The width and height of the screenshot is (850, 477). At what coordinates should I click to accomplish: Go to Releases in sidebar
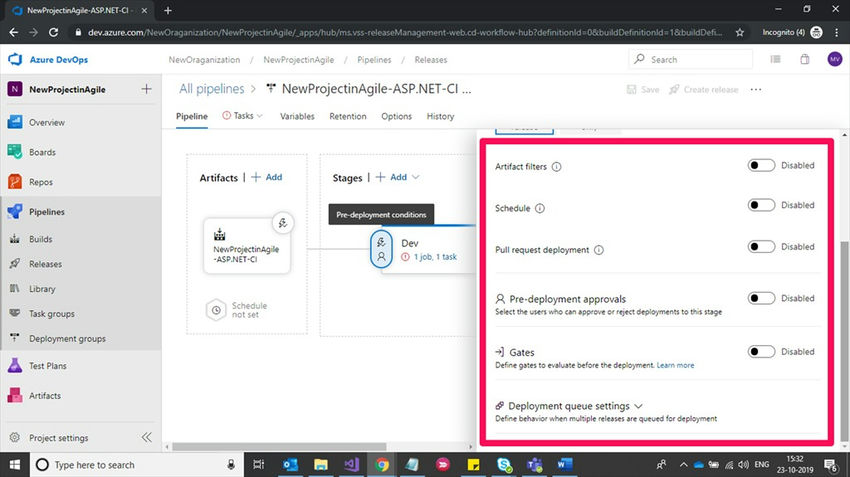[46, 264]
